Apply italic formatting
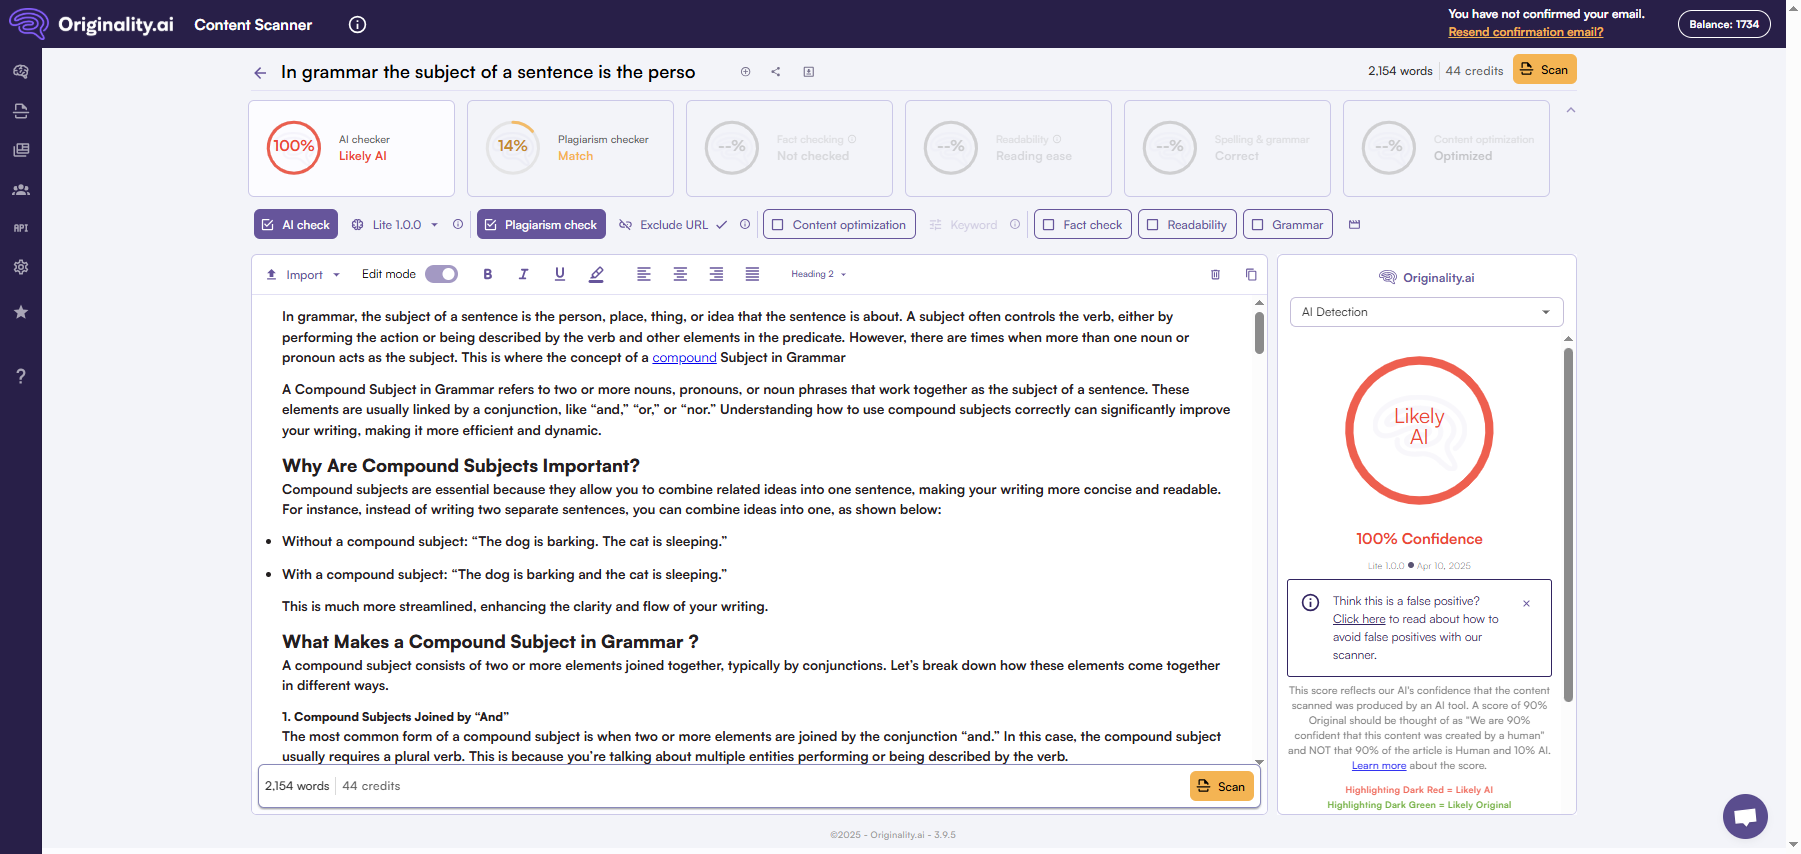1801x854 pixels. point(523,274)
